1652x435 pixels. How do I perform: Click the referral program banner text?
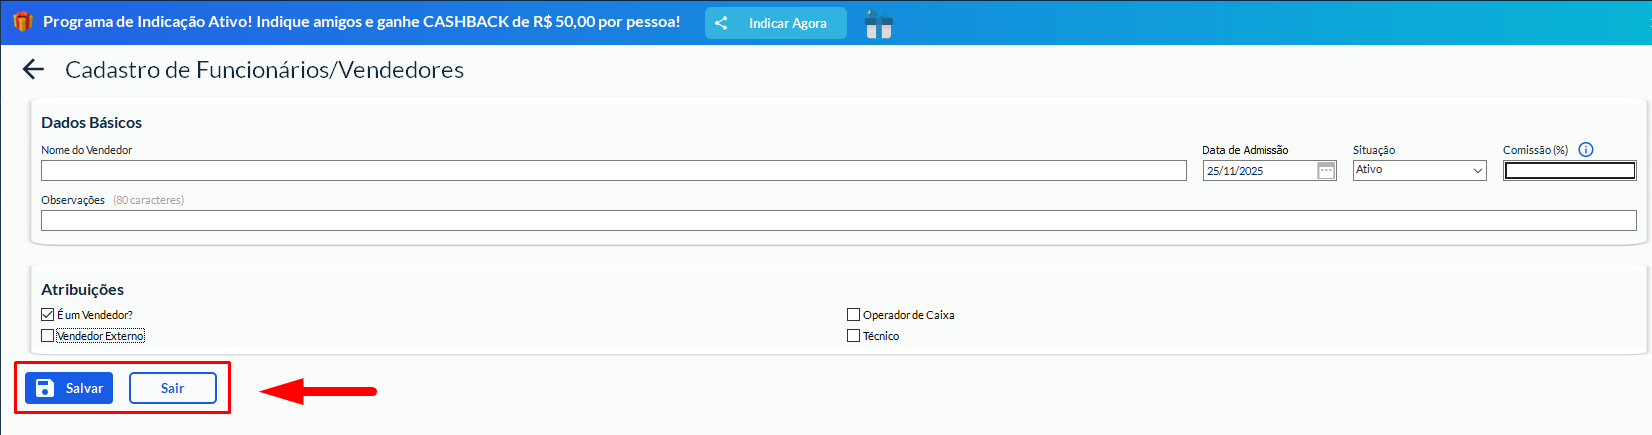[x=361, y=22]
